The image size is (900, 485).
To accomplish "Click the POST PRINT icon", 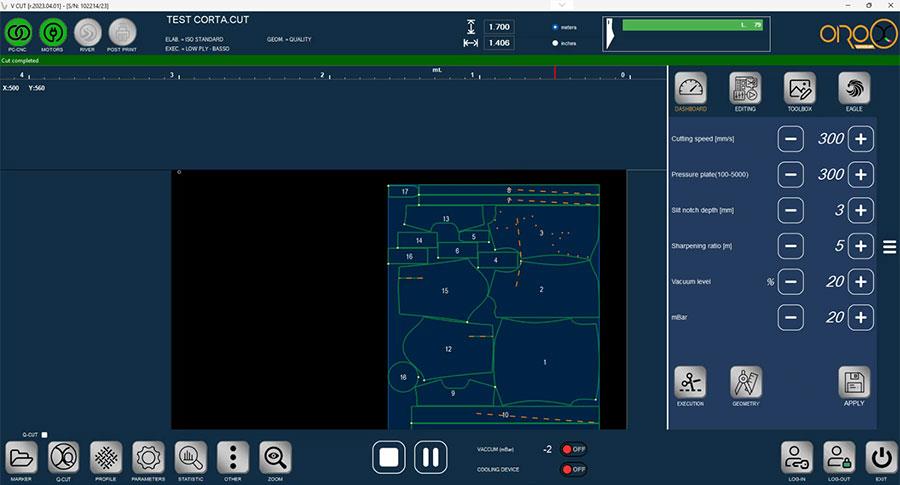I will point(122,32).
